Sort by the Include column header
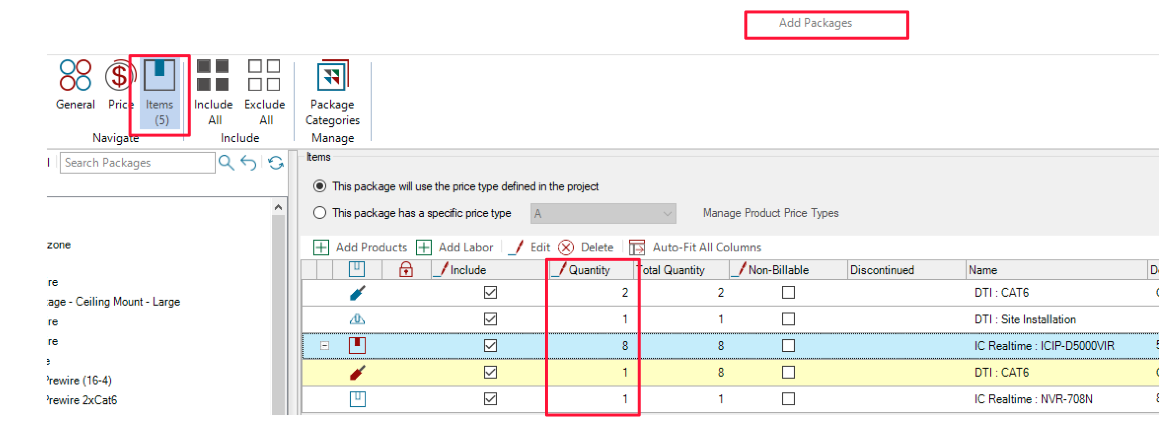The height and width of the screenshot is (424, 1174). [x=487, y=270]
